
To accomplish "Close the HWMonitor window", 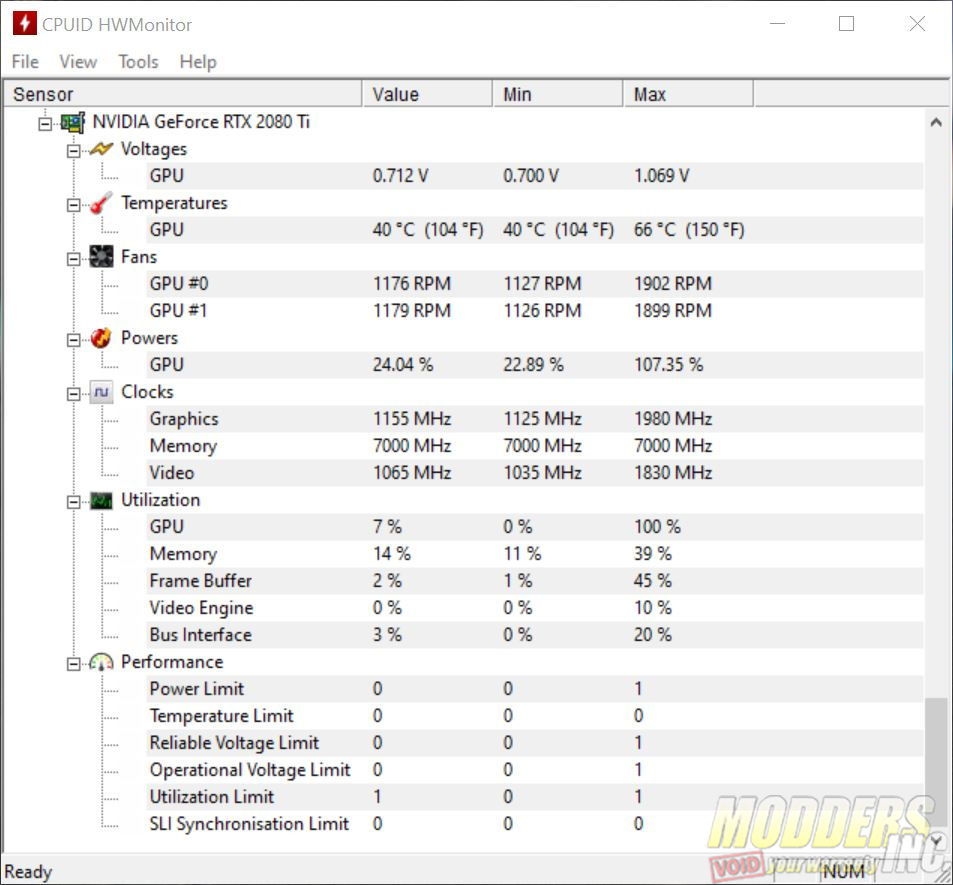I will [917, 24].
